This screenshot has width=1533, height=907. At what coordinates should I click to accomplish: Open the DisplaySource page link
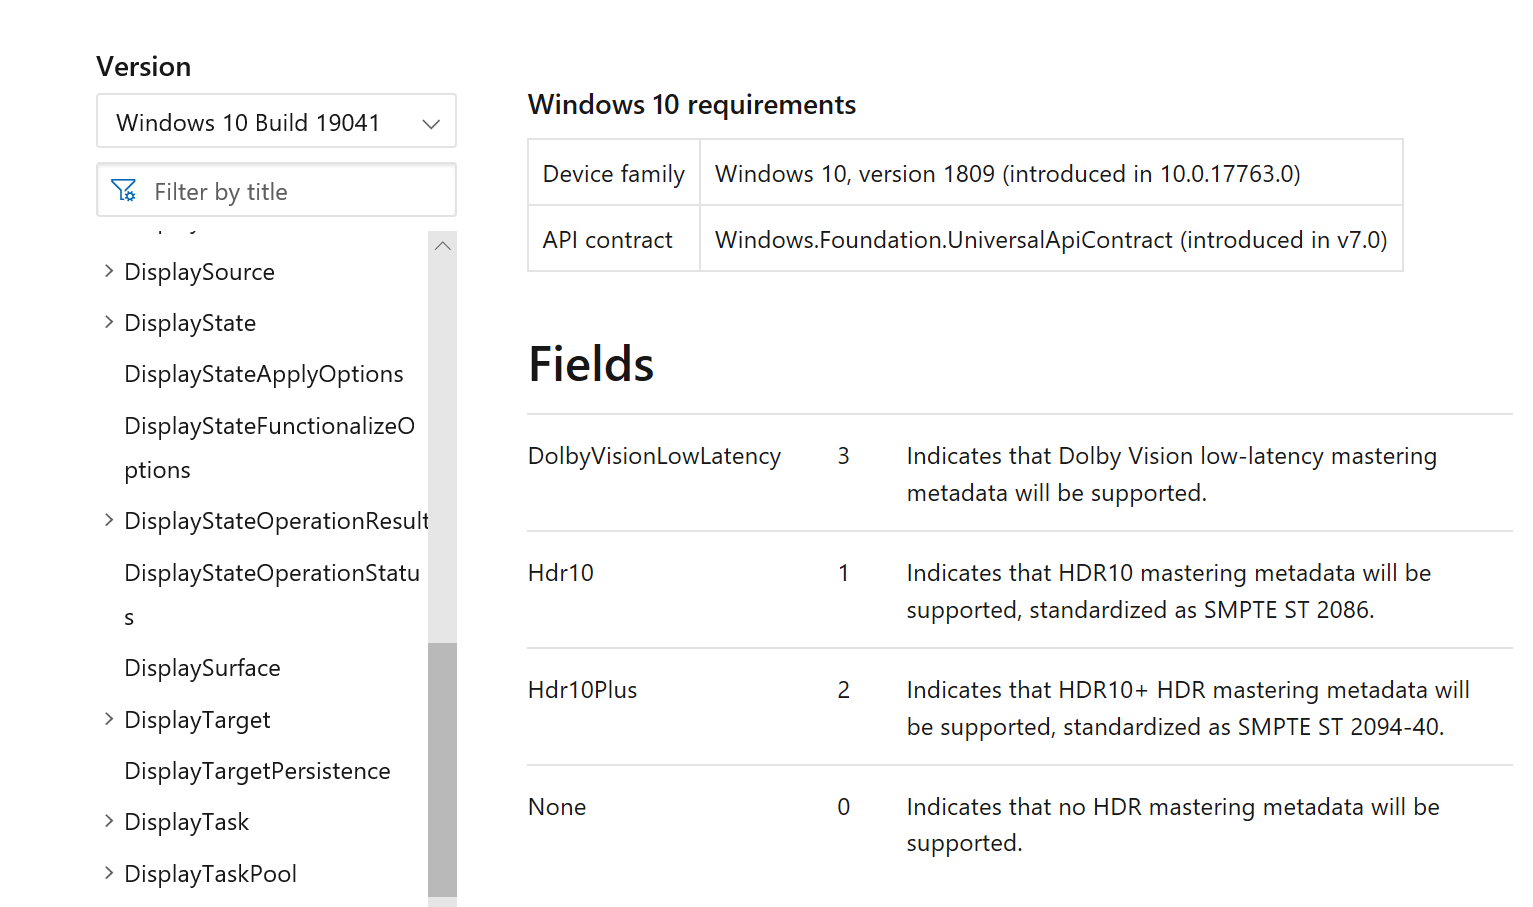point(199,272)
